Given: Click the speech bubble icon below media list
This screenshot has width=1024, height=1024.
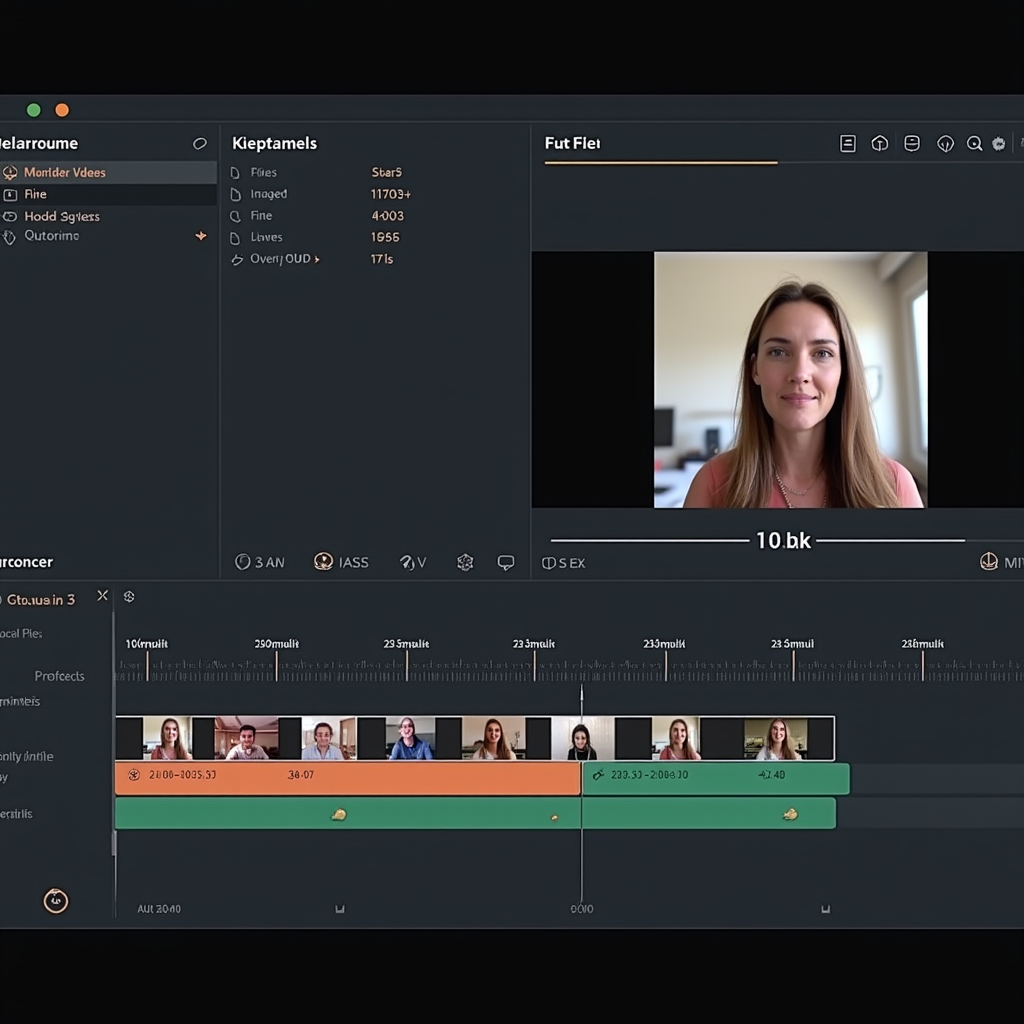Looking at the screenshot, I should pyautogui.click(x=506, y=563).
